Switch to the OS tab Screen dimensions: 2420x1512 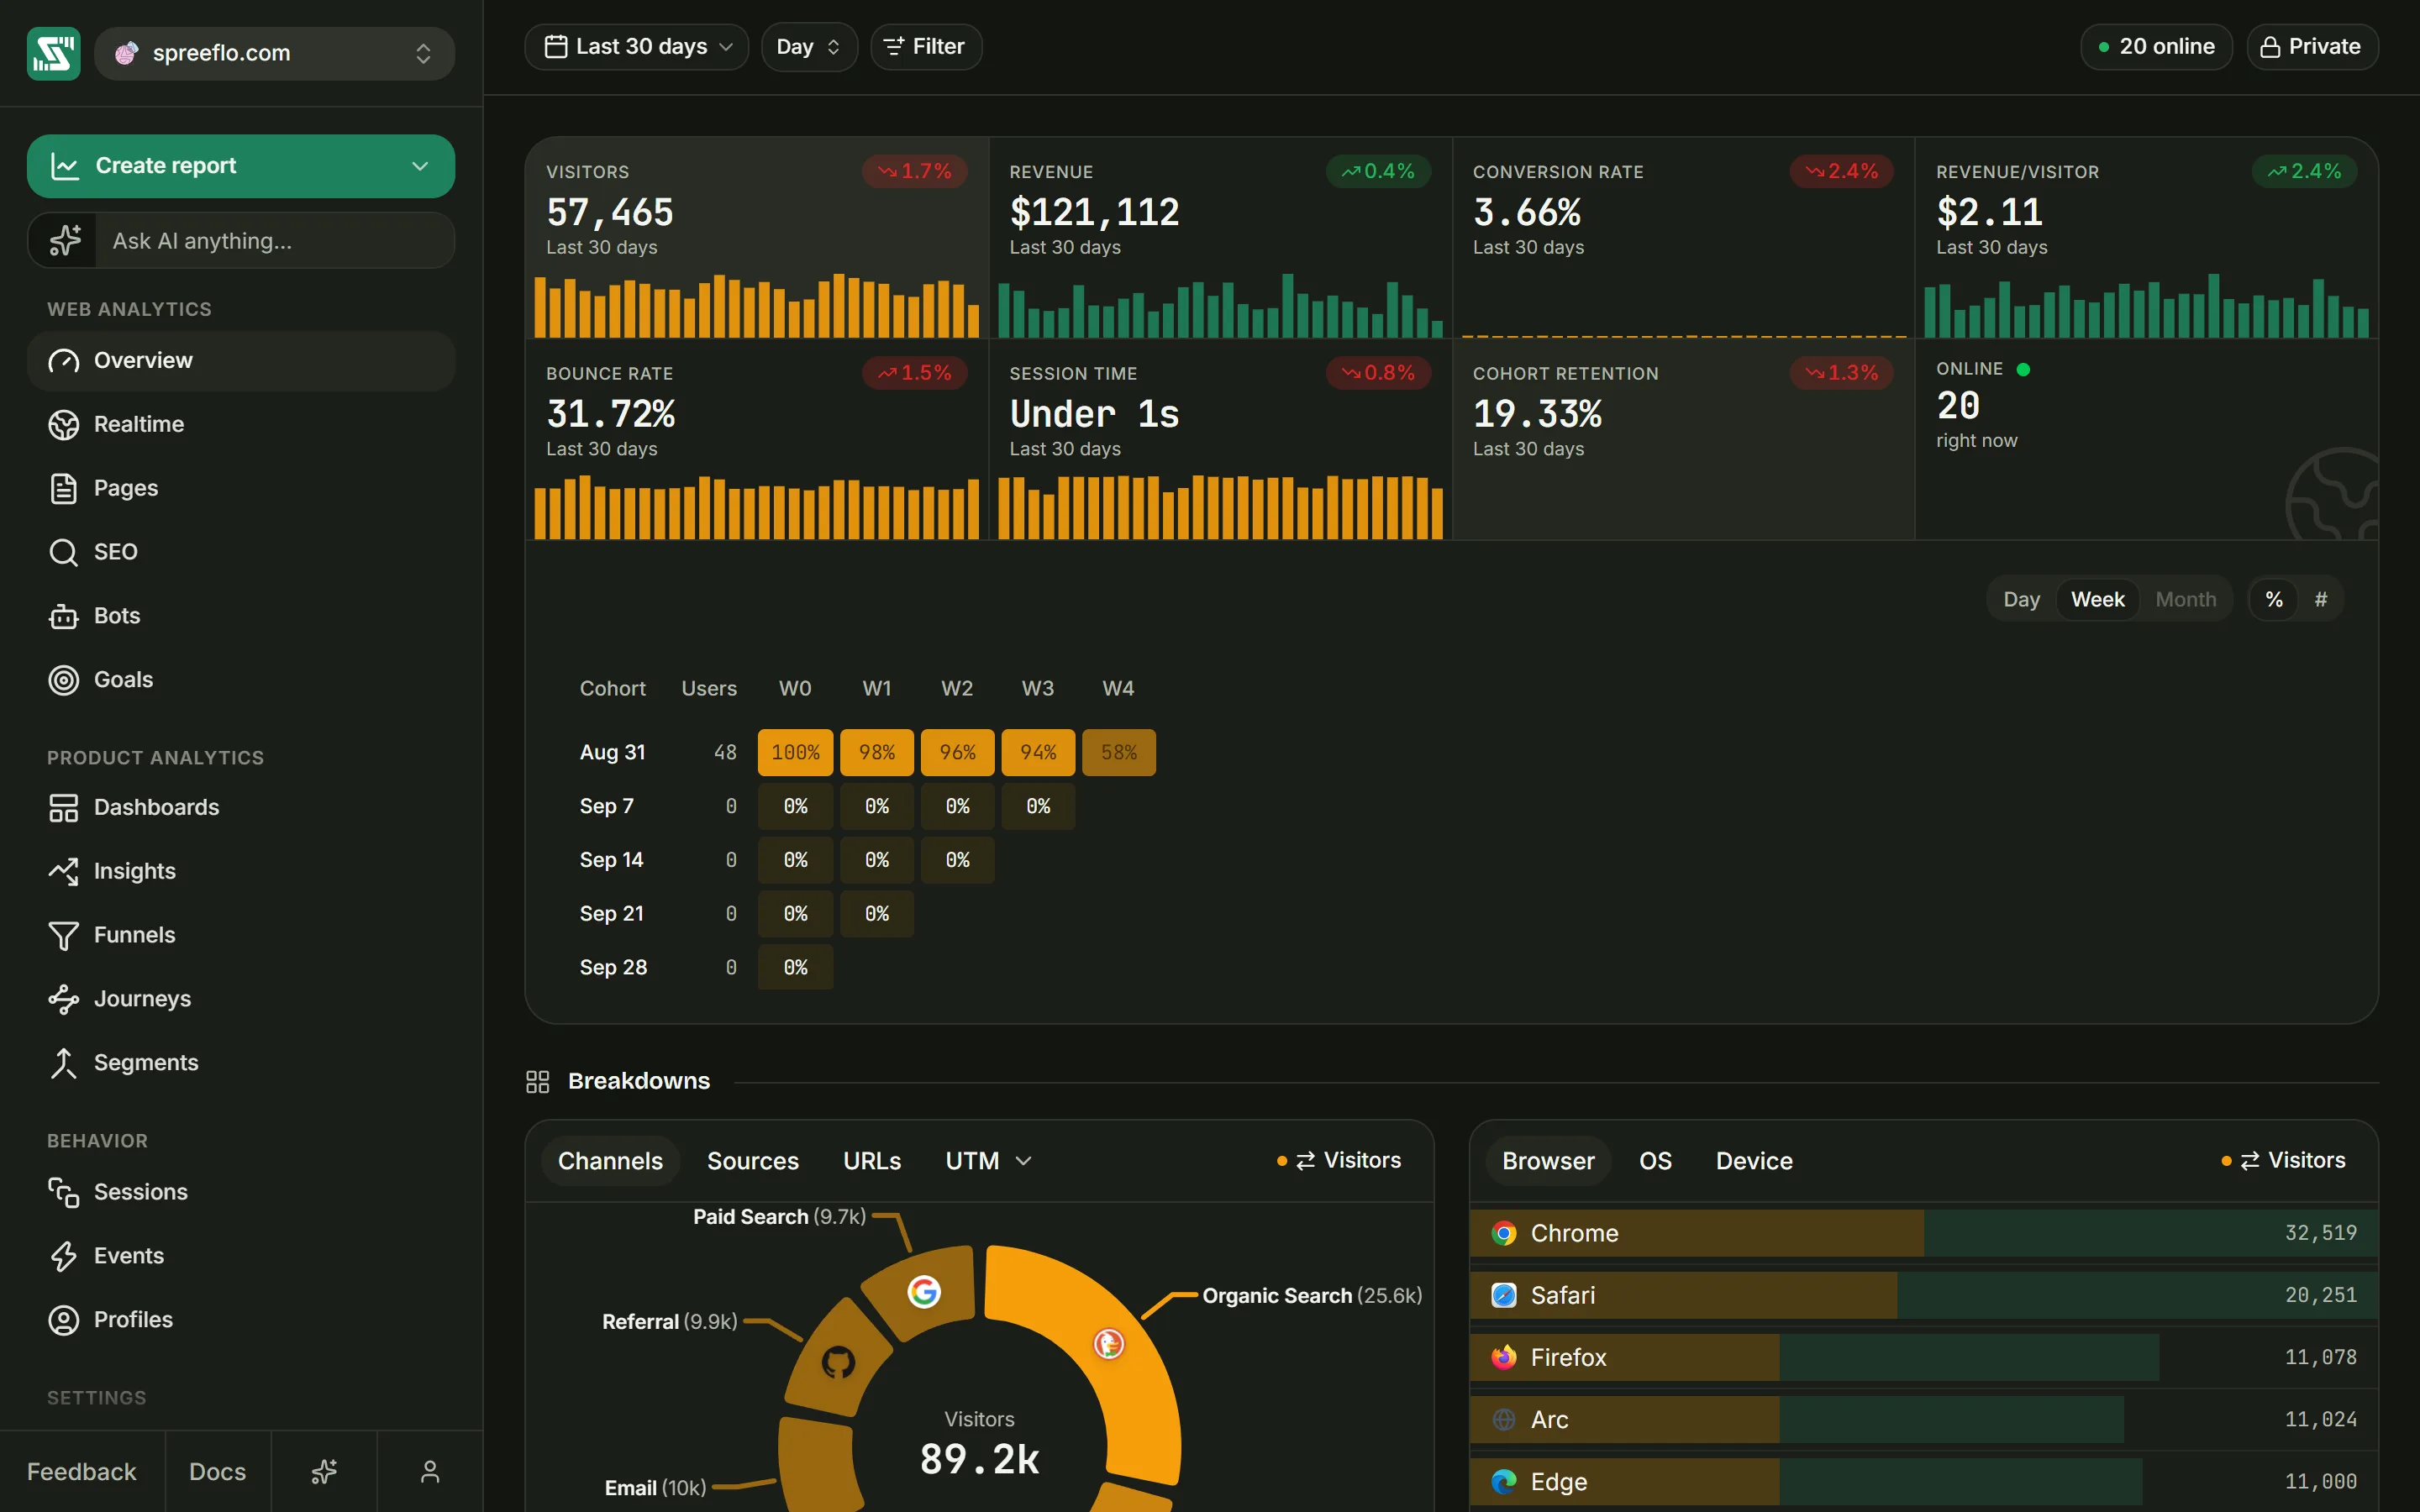[x=1655, y=1161]
